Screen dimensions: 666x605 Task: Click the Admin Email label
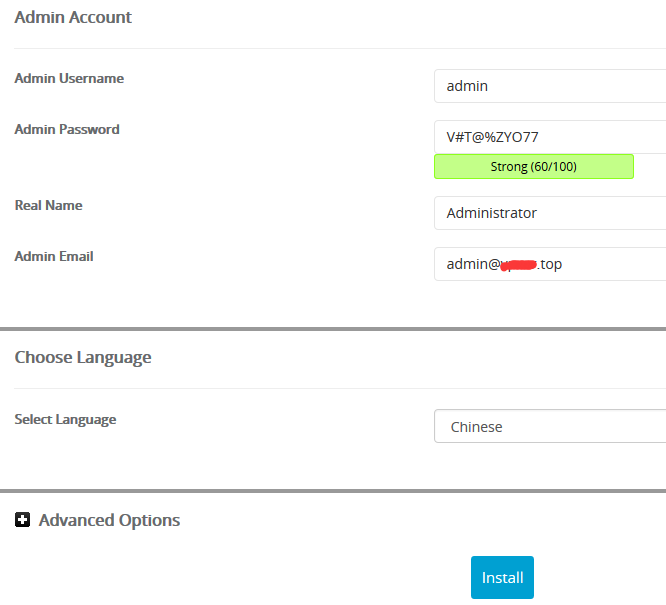(54, 256)
